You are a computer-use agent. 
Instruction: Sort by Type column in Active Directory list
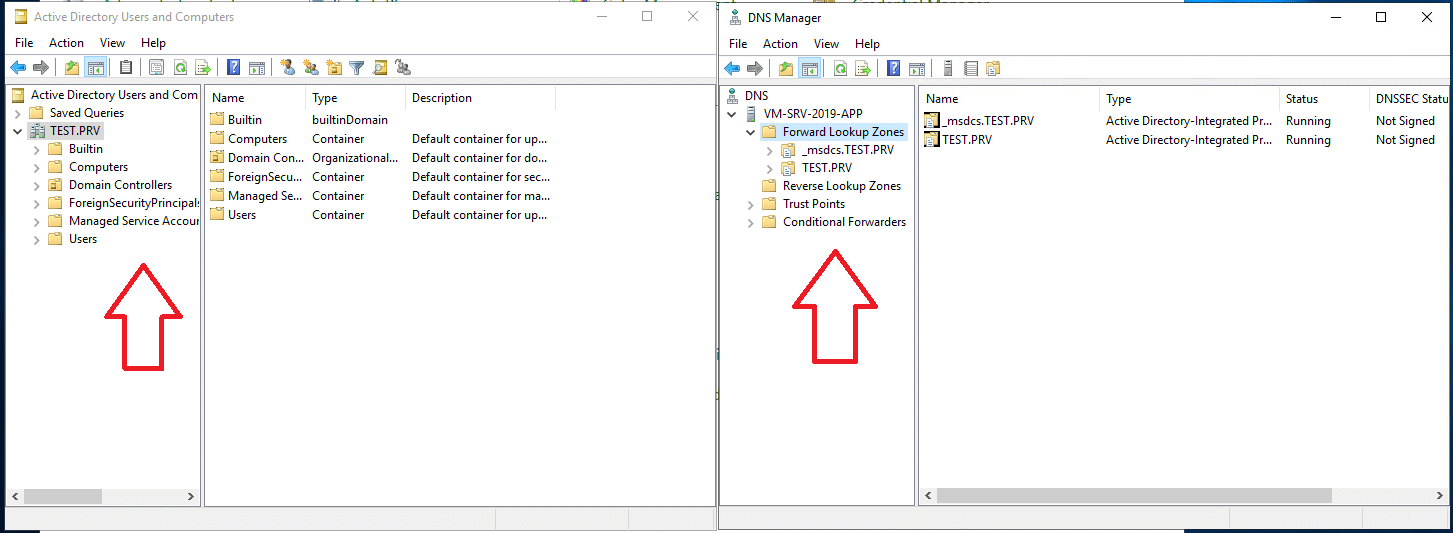[356, 98]
